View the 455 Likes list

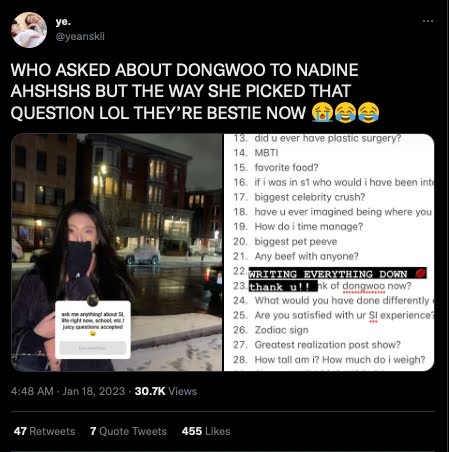pos(206,431)
